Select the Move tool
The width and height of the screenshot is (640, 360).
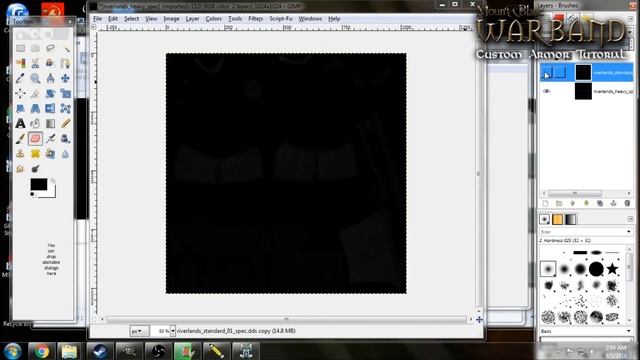click(x=65, y=78)
